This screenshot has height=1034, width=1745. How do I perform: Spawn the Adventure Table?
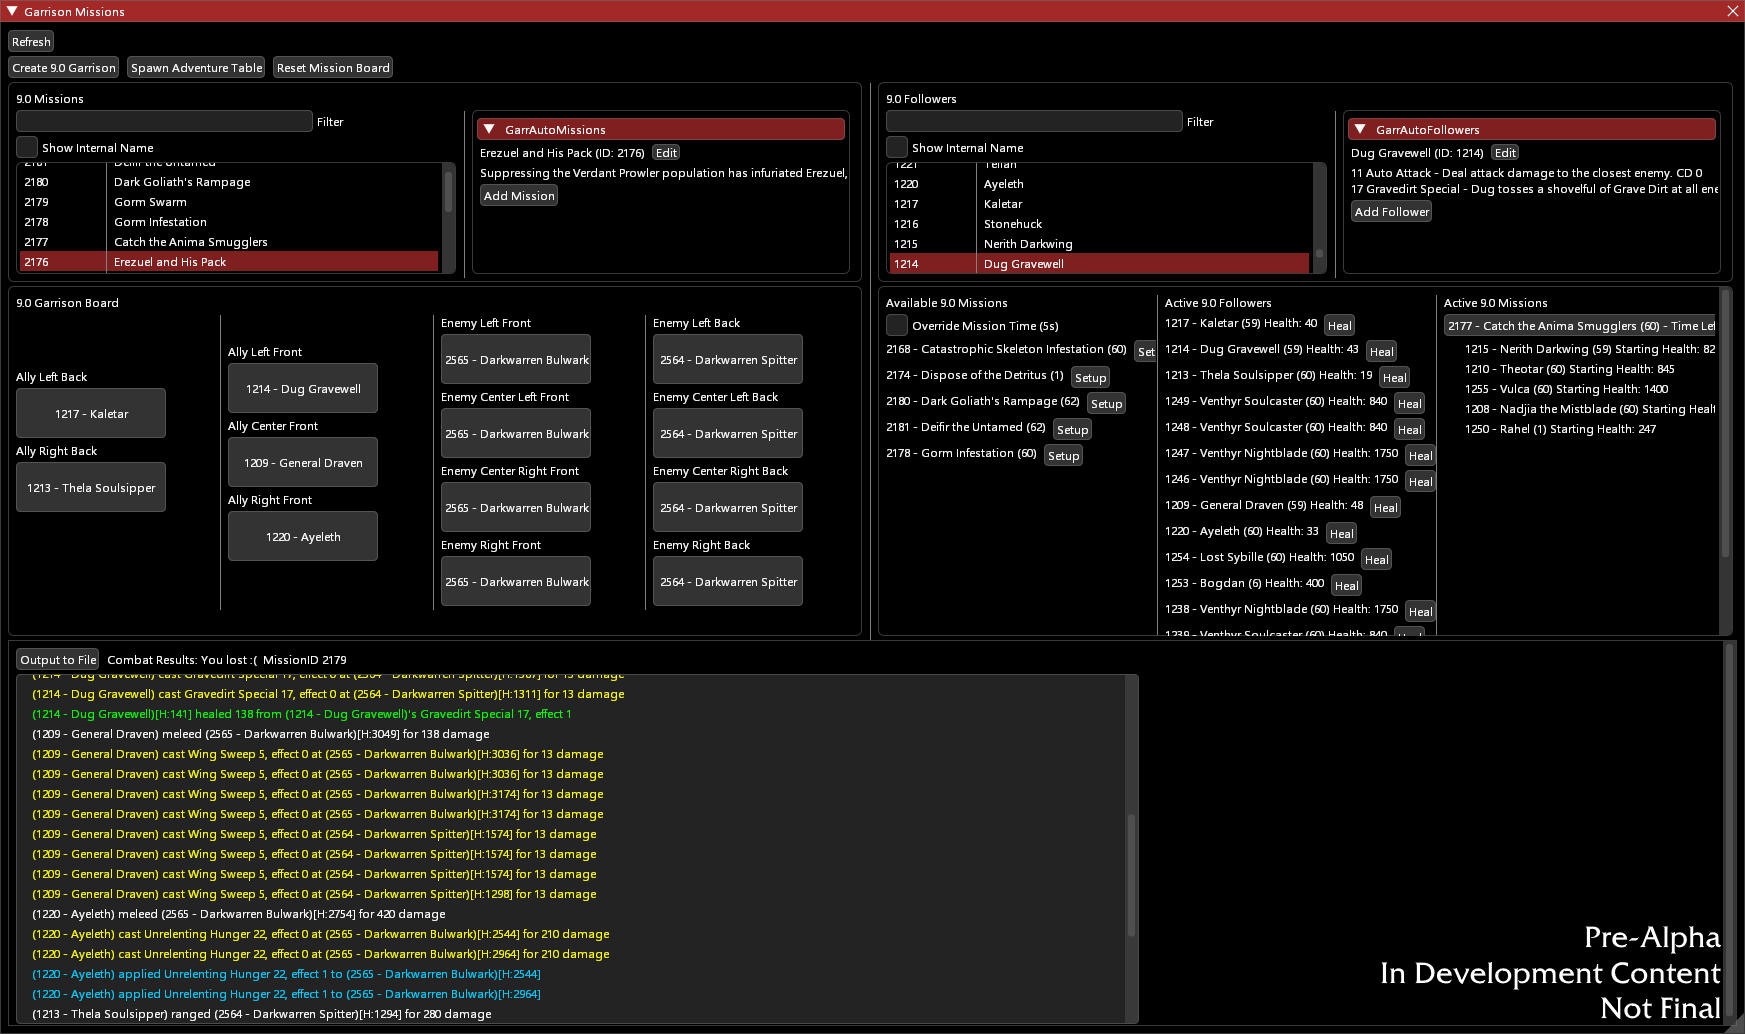(x=196, y=68)
